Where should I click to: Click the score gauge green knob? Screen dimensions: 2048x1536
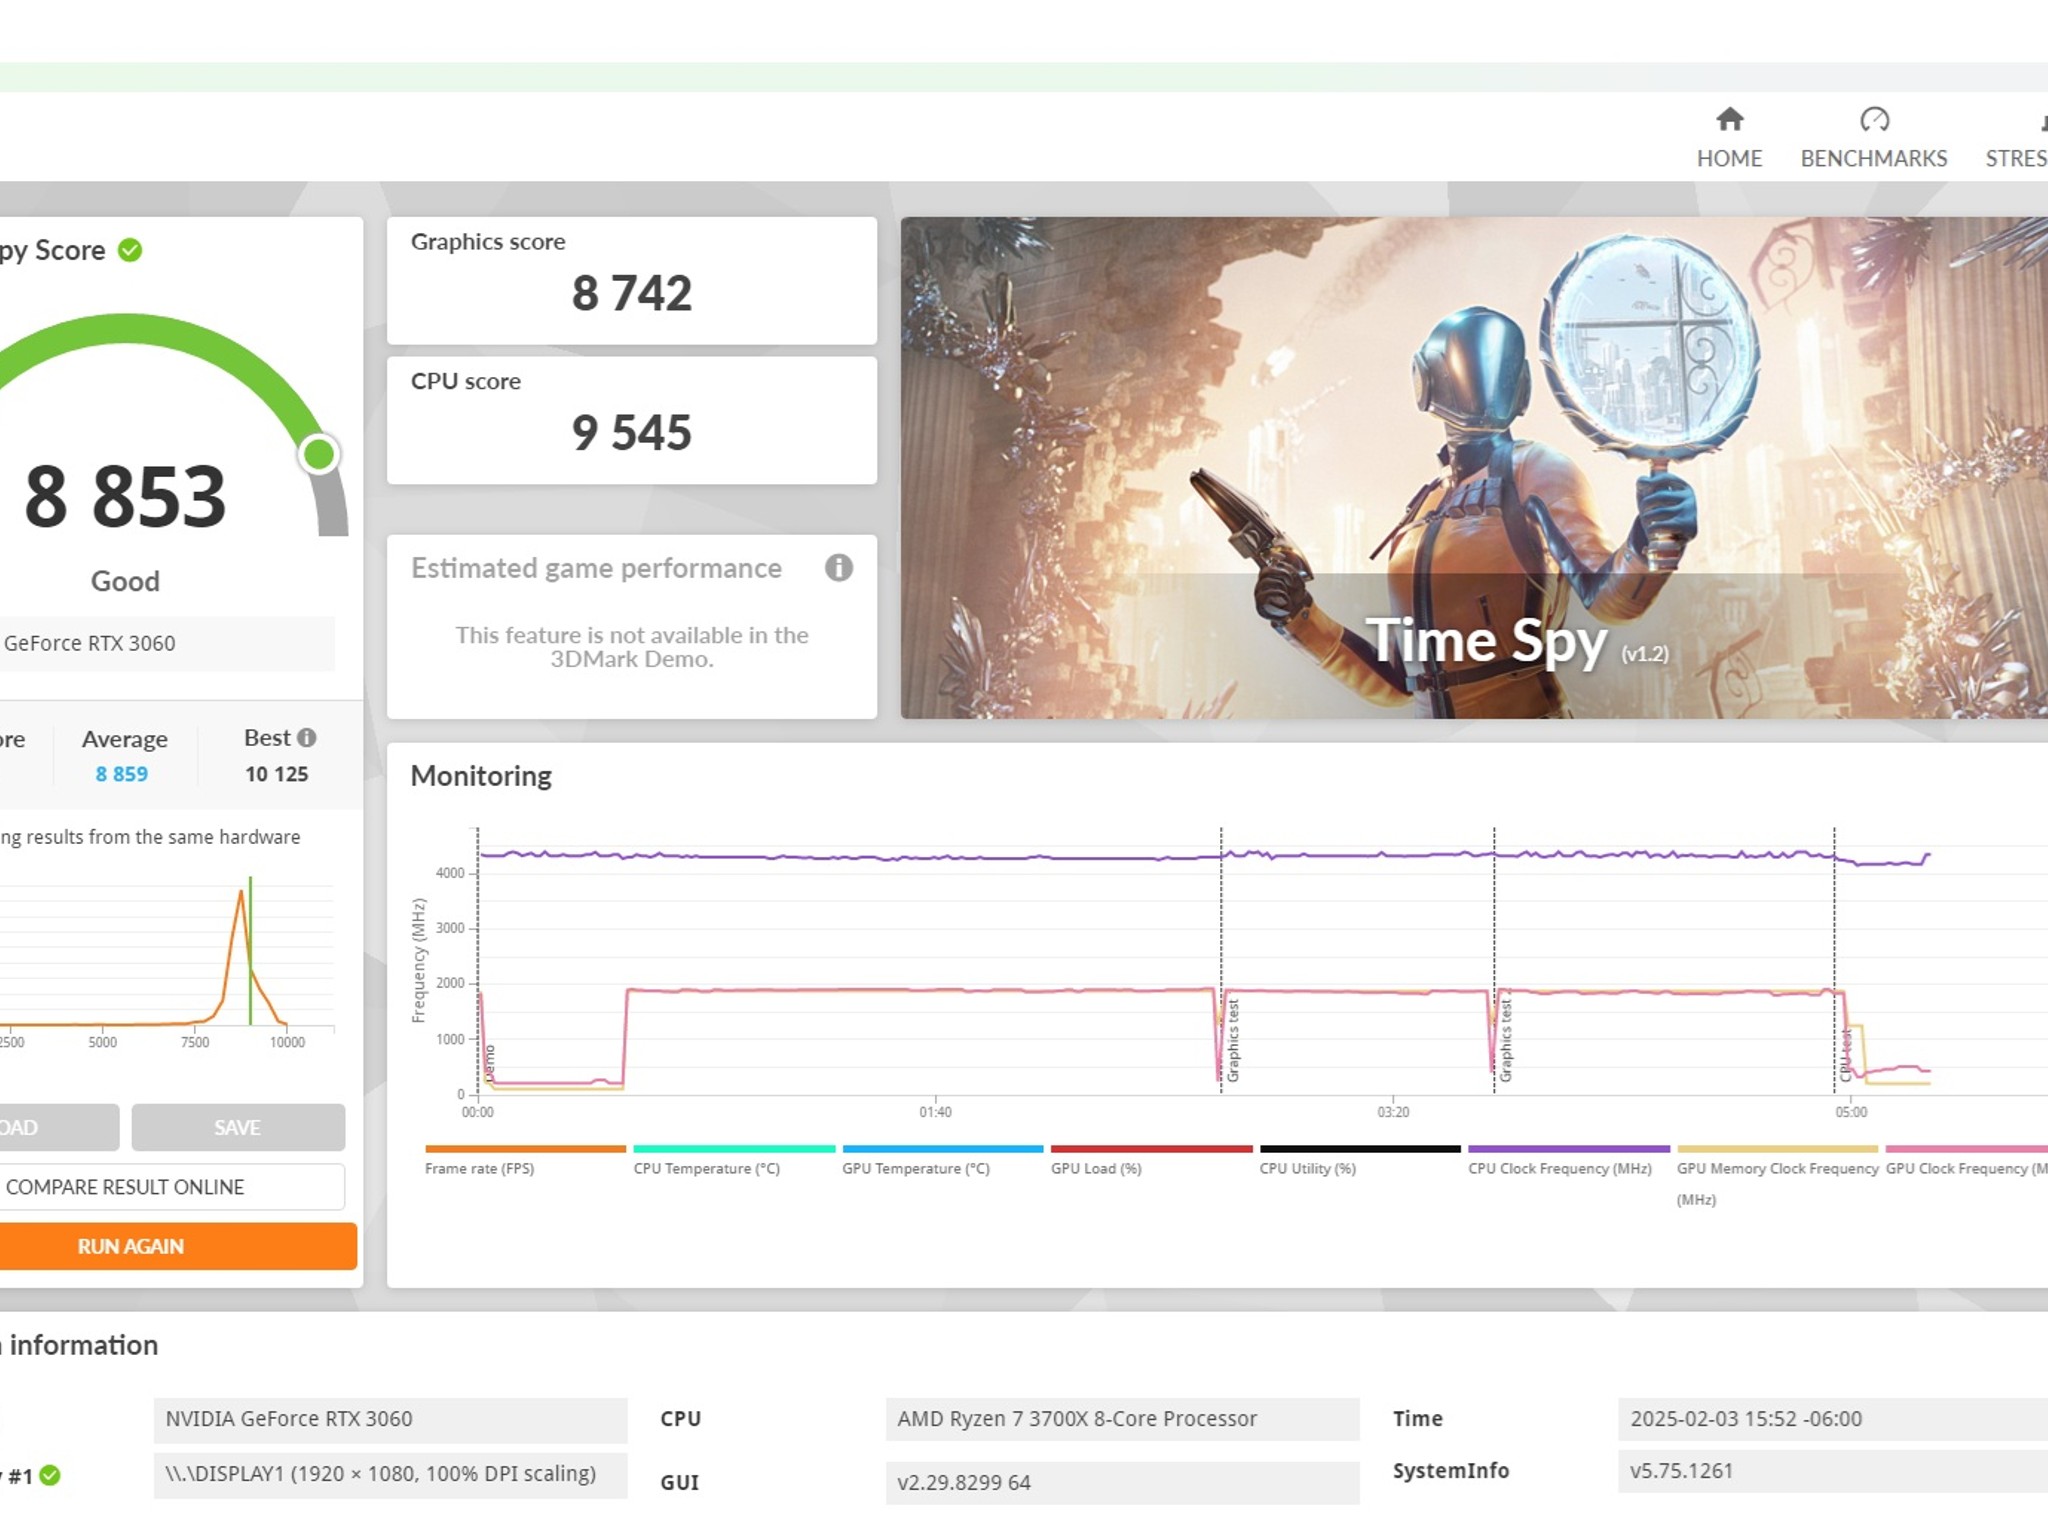pyautogui.click(x=319, y=454)
